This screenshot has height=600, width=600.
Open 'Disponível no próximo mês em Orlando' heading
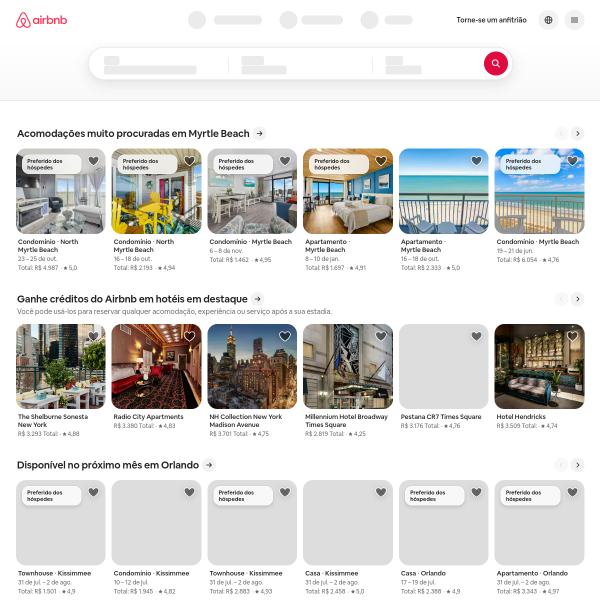[108, 465]
